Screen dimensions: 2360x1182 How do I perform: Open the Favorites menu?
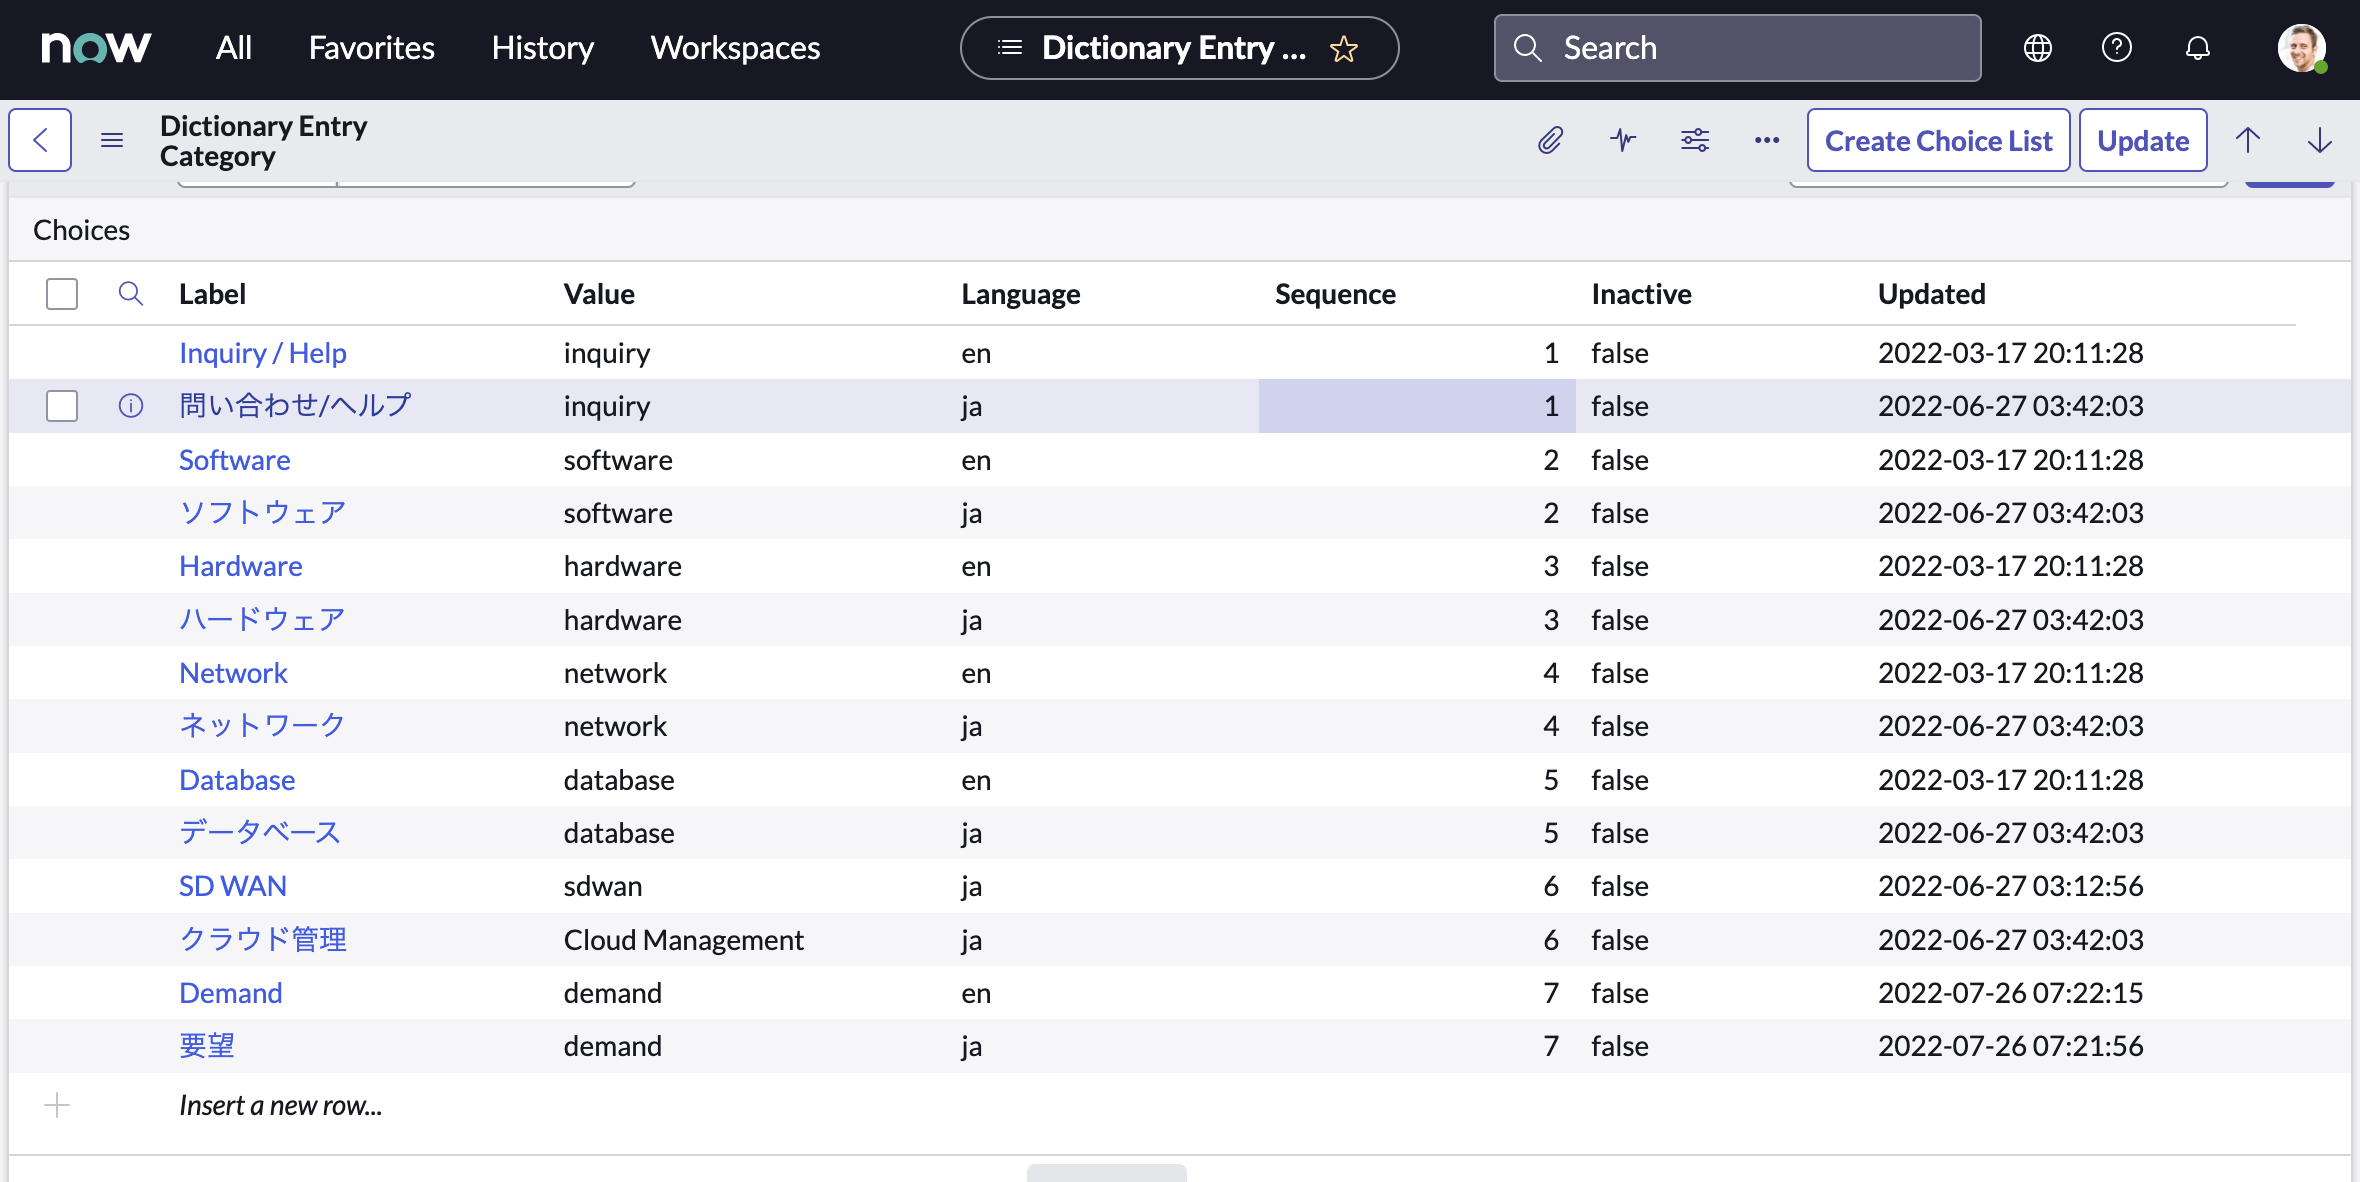coord(371,48)
